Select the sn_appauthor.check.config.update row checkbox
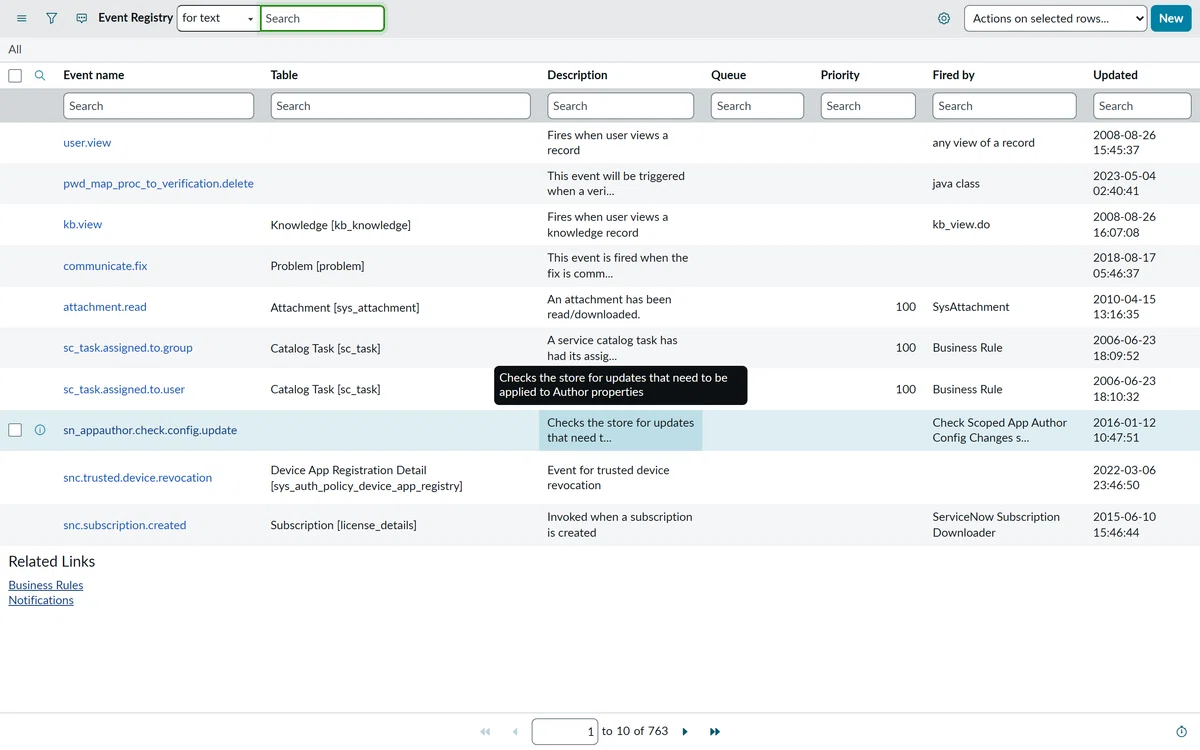1200x750 pixels. click(x=15, y=430)
